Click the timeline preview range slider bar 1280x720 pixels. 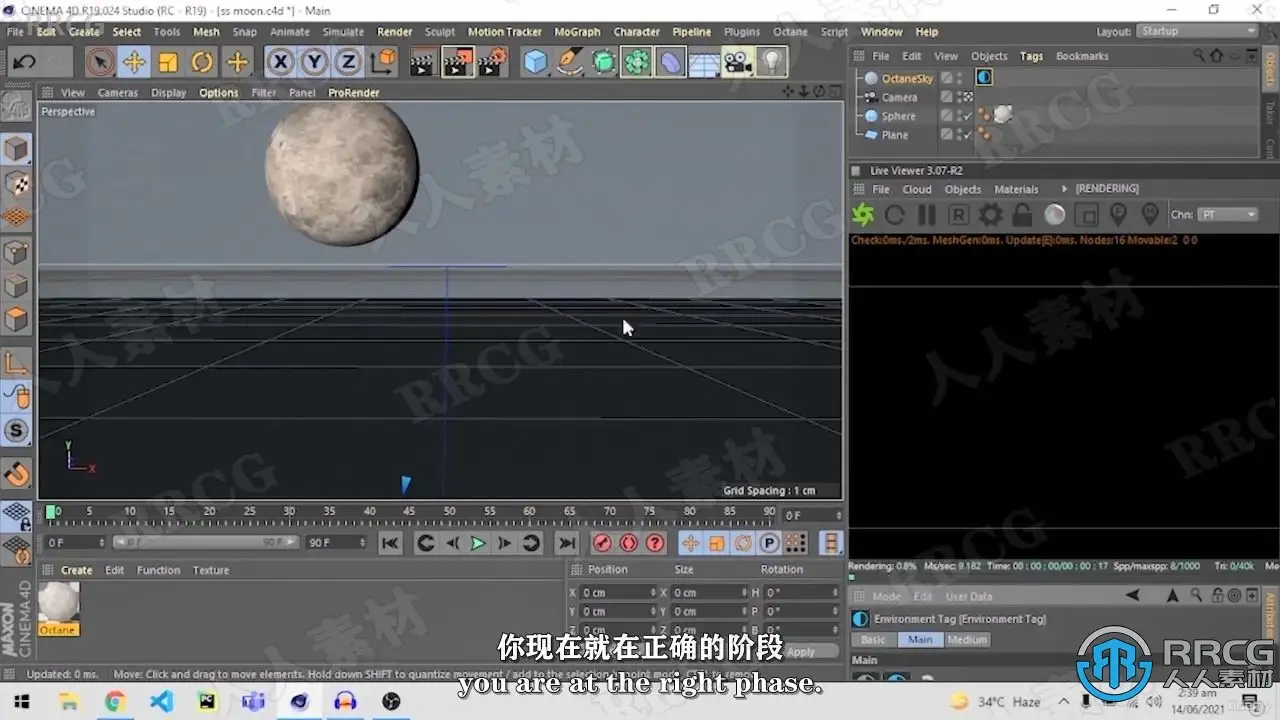click(205, 543)
